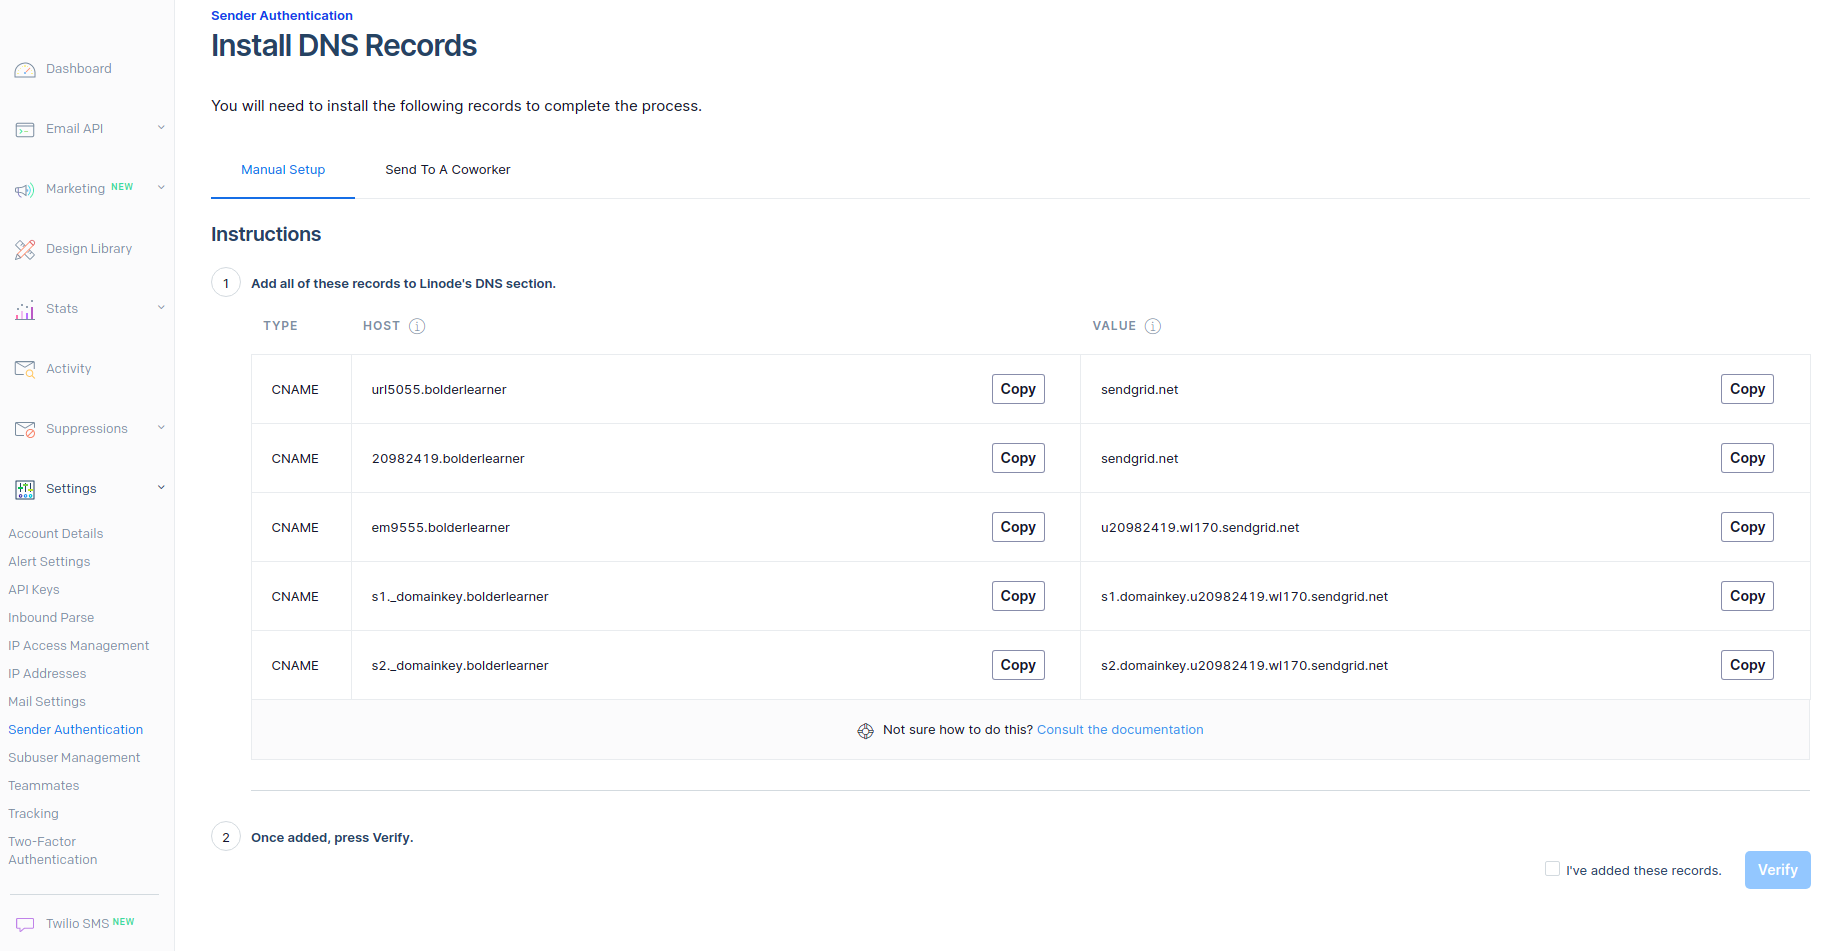This screenshot has height=951, width=1845.
Task: Copy host s1._domainkey.bolderlearner
Action: pos(1018,596)
